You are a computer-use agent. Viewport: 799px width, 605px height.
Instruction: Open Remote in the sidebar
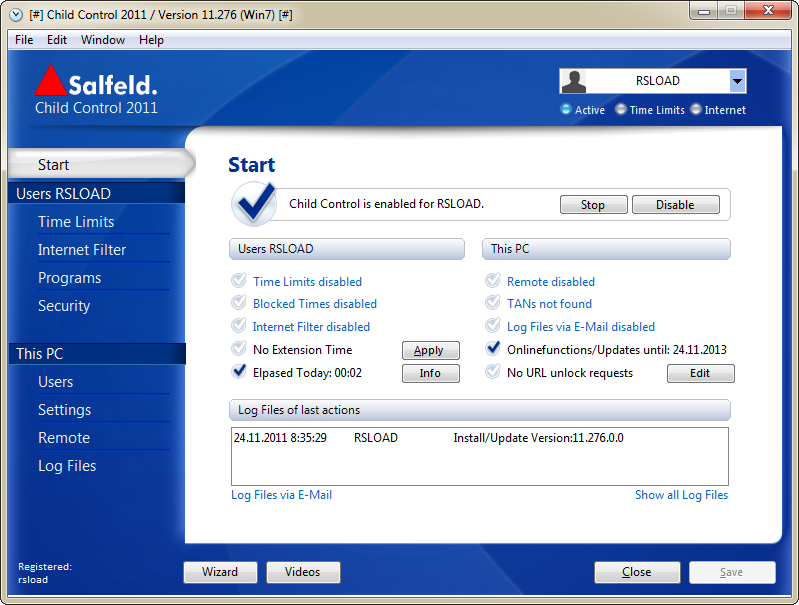click(64, 438)
